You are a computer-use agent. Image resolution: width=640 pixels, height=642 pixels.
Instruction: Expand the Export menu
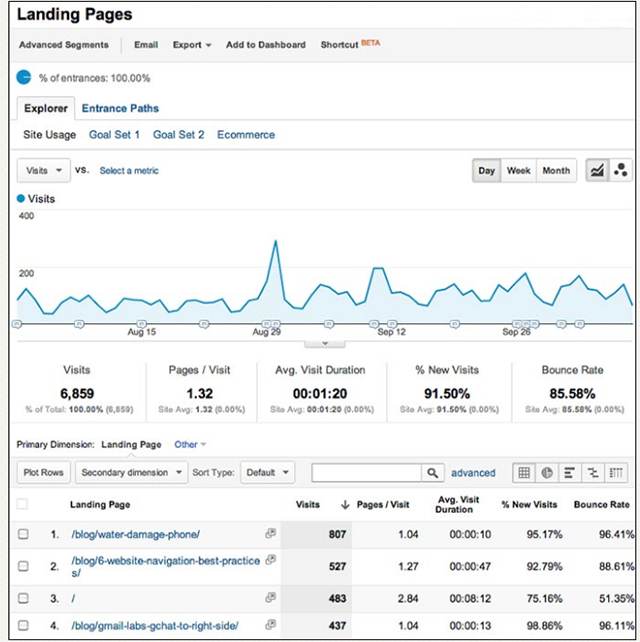click(191, 45)
